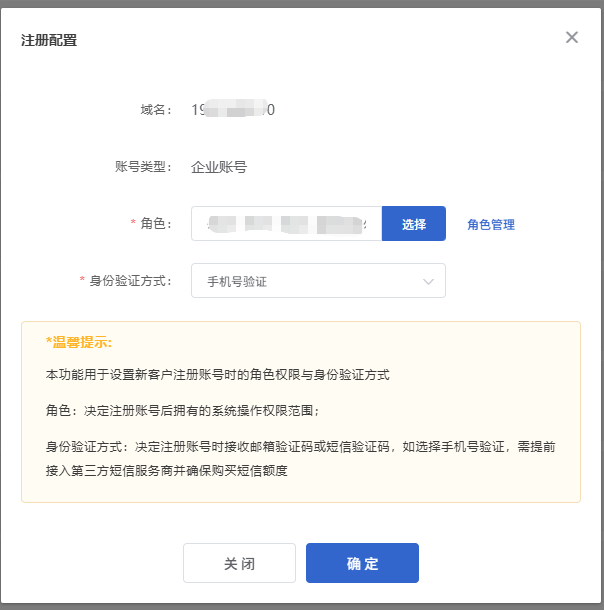Close the 注册配置 dialog with X icon
Image resolution: width=604 pixels, height=610 pixels.
[572, 38]
